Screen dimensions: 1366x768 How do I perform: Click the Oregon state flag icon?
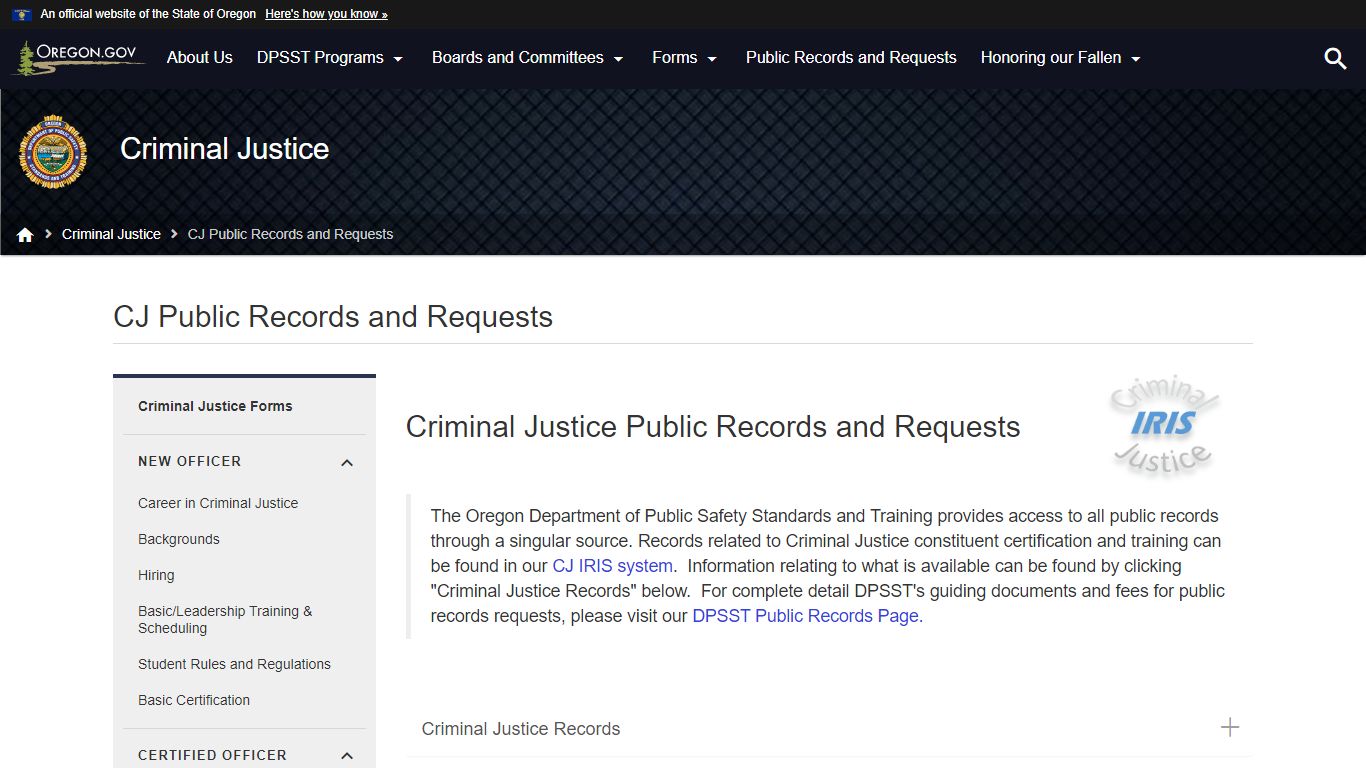(x=21, y=14)
